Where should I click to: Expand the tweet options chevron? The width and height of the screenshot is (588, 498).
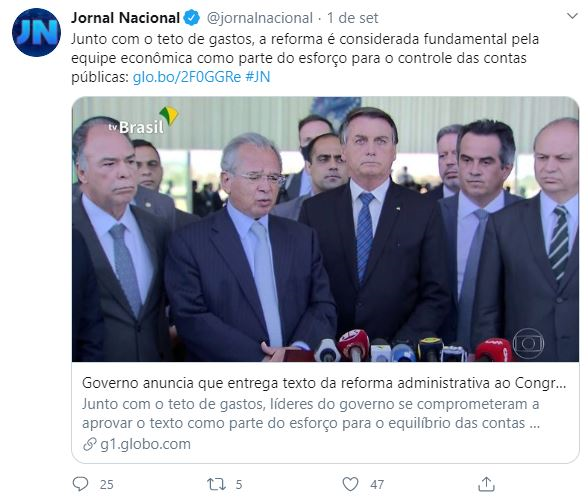coord(572,16)
